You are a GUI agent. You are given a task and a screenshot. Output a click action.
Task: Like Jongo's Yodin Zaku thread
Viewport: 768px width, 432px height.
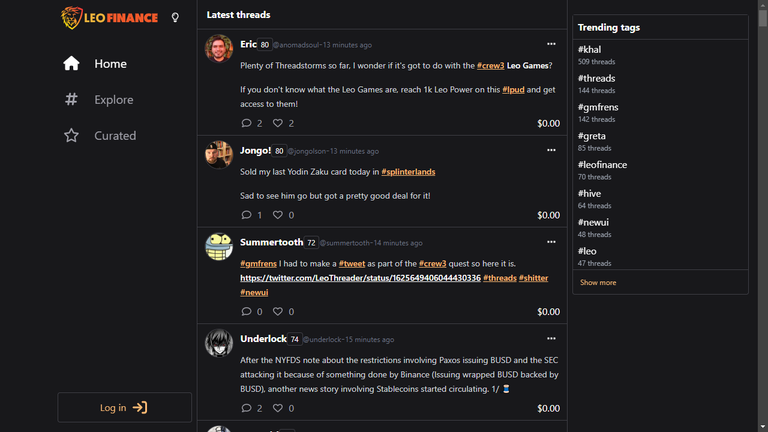(x=278, y=215)
